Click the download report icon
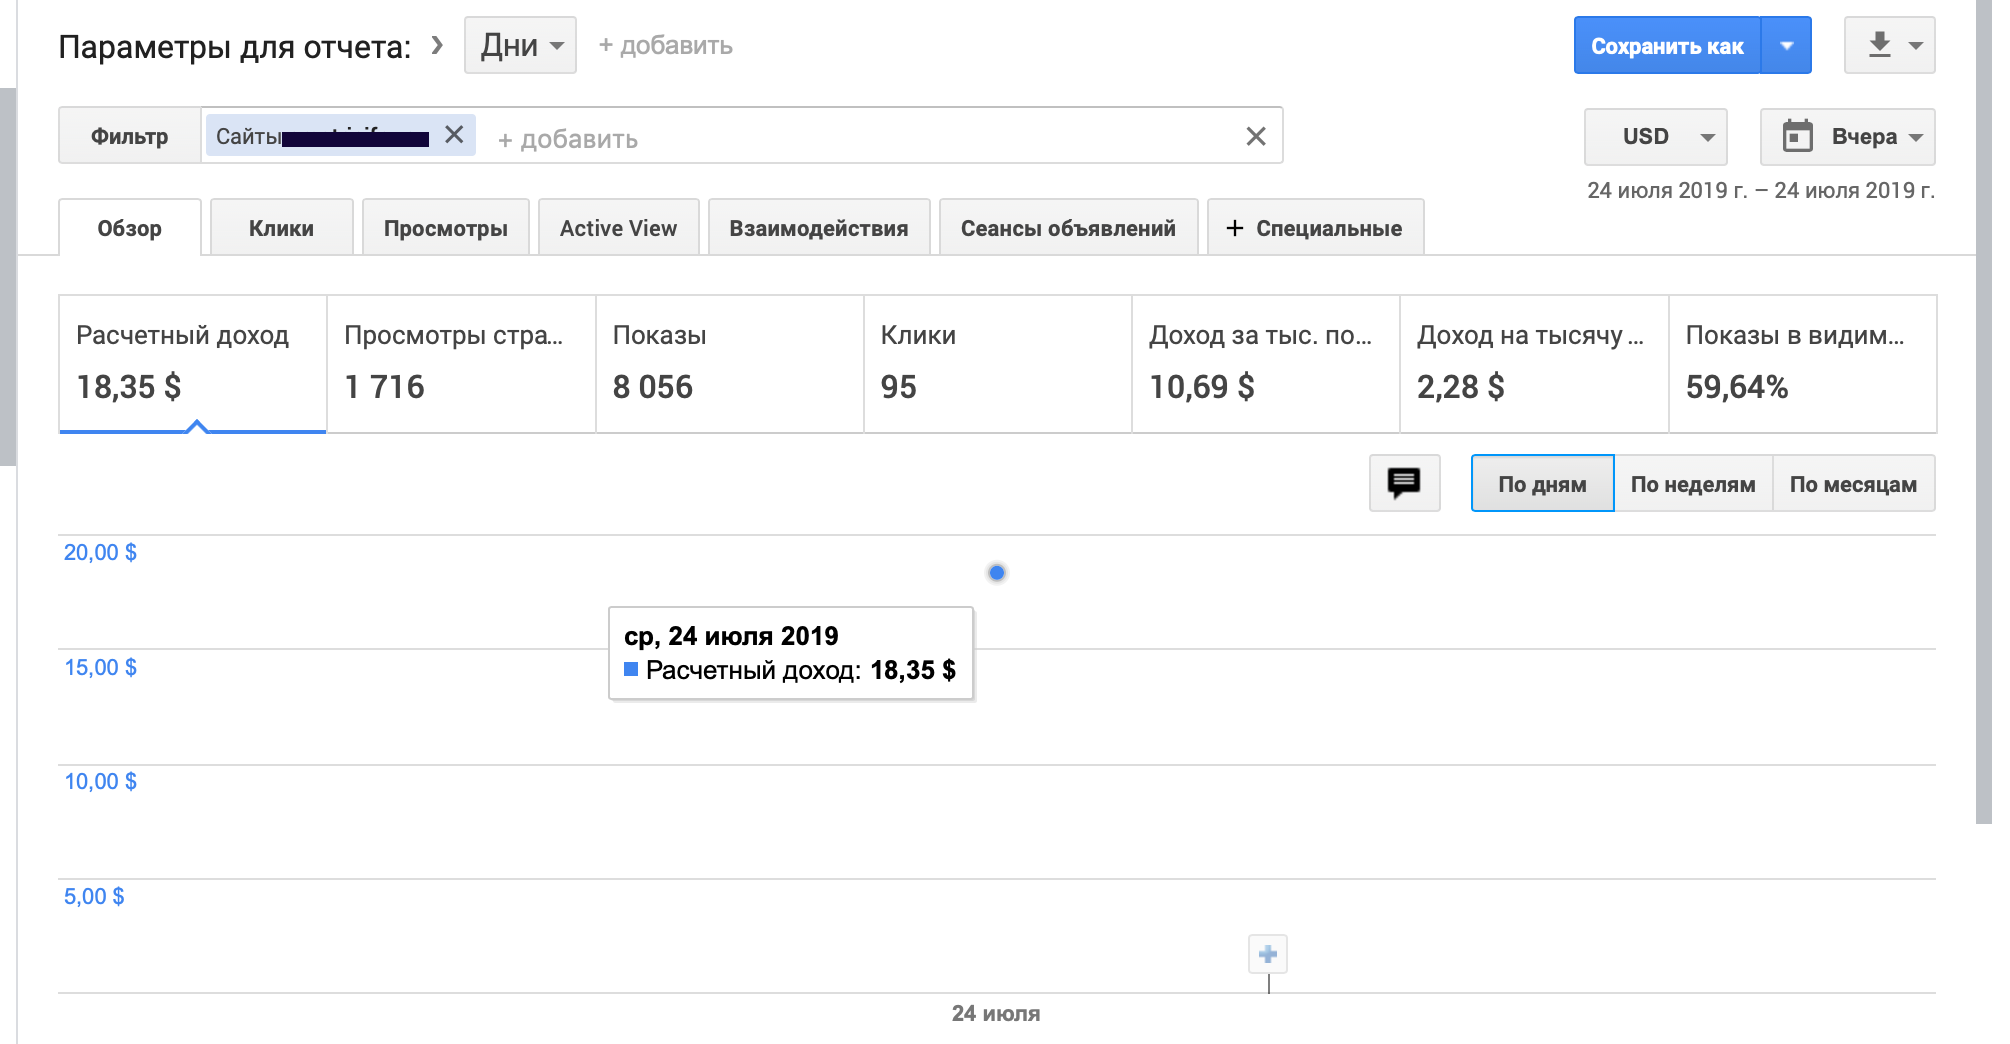2010x1044 pixels. point(1880,45)
